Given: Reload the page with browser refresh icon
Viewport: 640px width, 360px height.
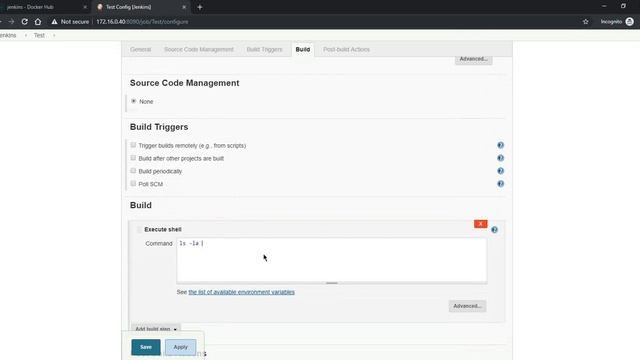Looking at the screenshot, I should tap(24, 22).
